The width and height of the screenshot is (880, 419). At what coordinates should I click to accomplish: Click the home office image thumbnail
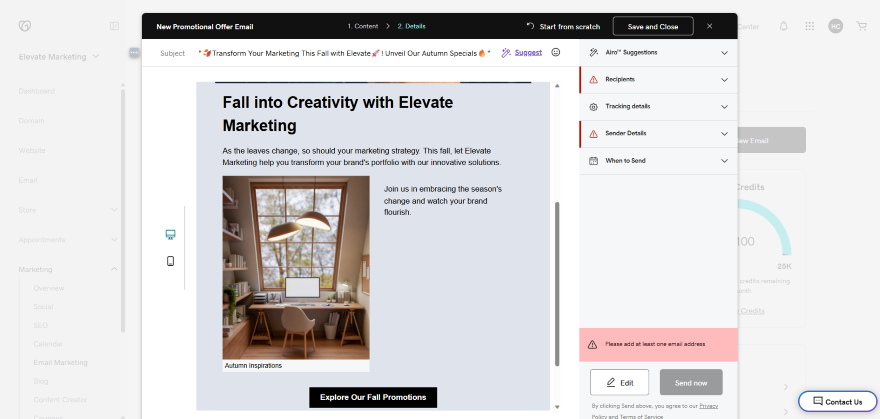click(x=296, y=268)
